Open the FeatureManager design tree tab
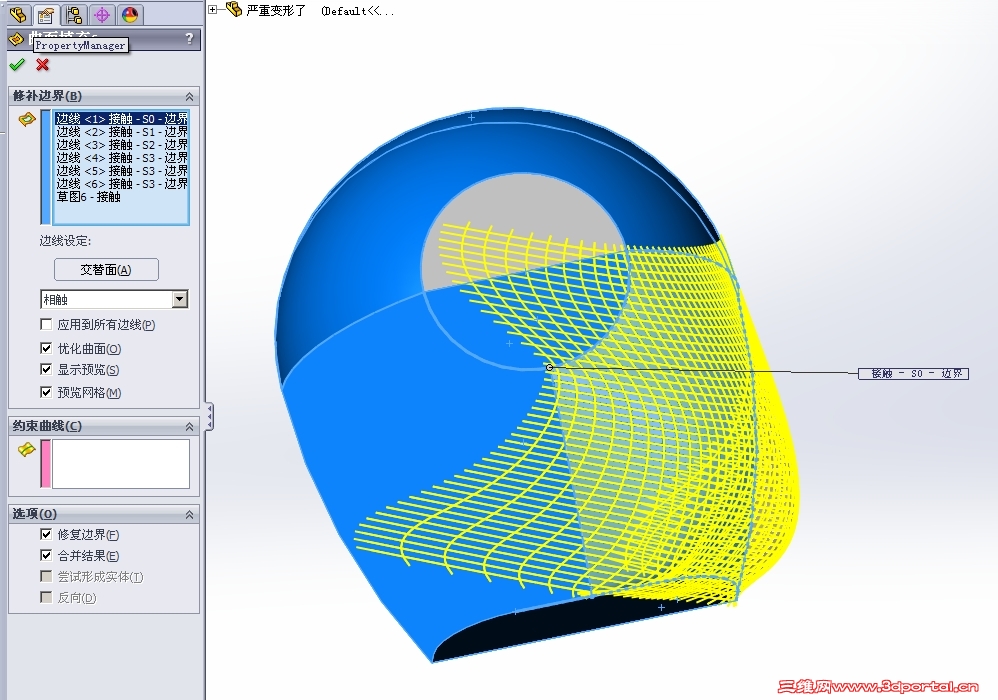This screenshot has width=998, height=700. click(18, 14)
